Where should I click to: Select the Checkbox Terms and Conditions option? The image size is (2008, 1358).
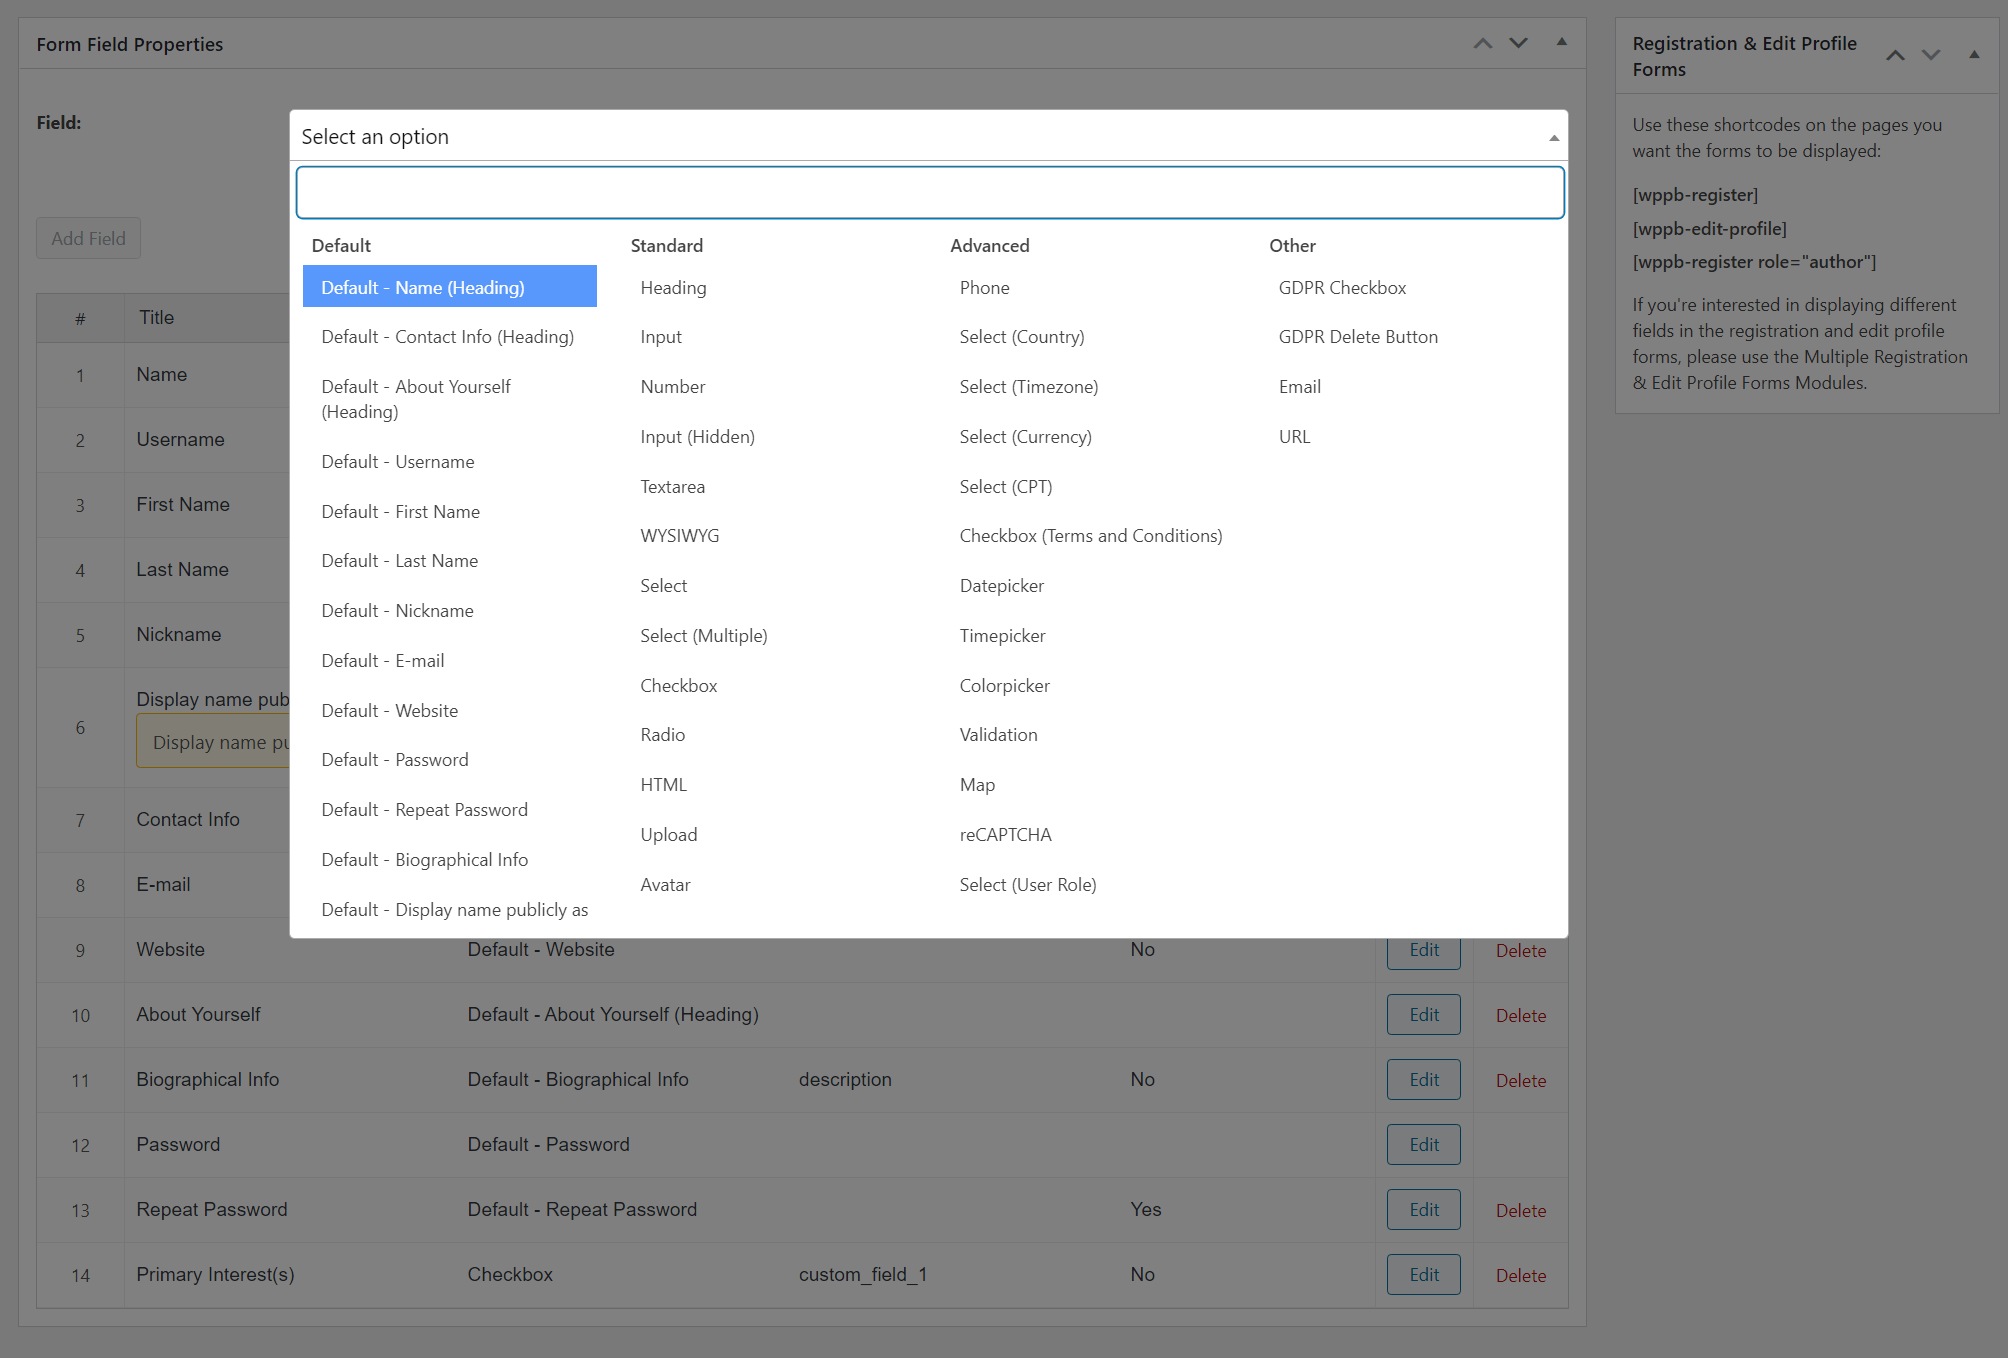point(1090,535)
